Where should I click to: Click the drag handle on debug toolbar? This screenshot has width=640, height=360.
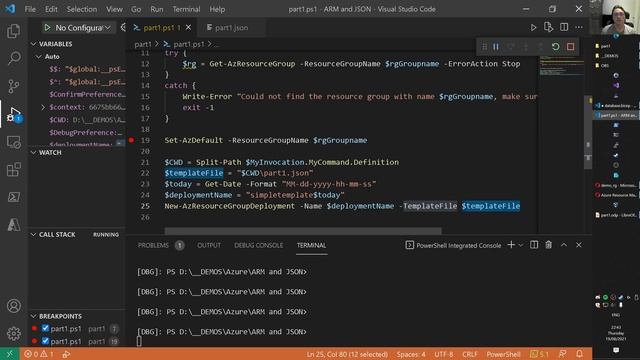click(x=484, y=47)
